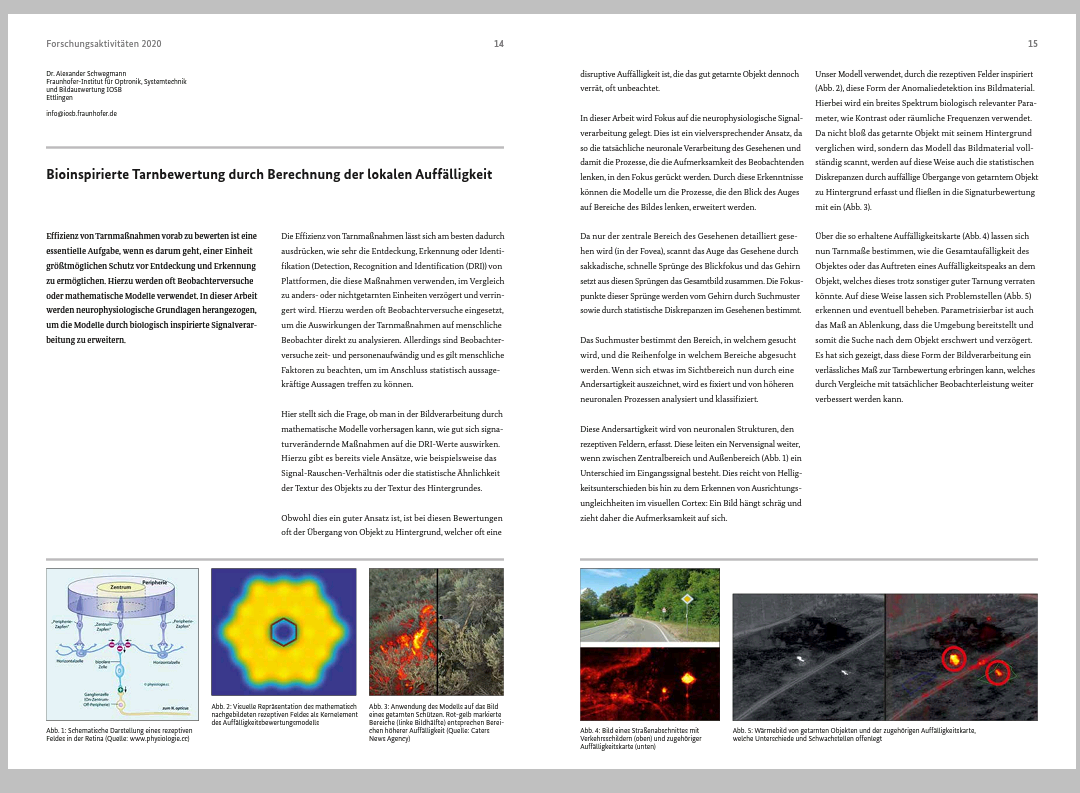
Task: Click the red saliency map below the road photo
Action: point(649,682)
